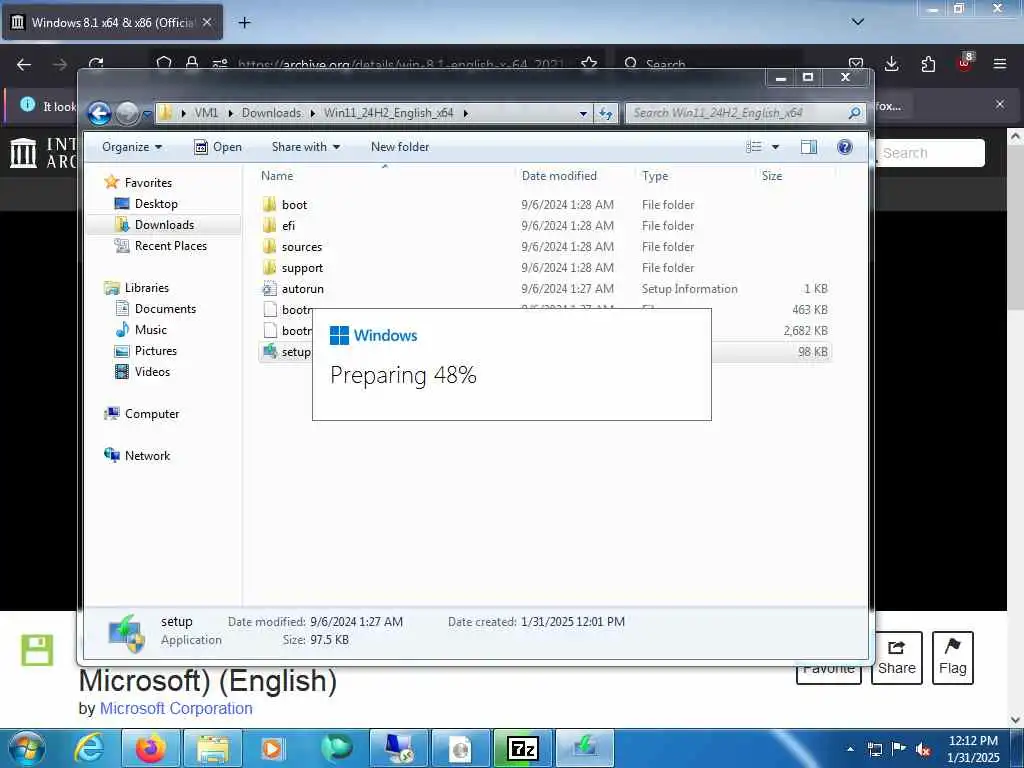Open the Microsoft Corporation link on archive page
The width and height of the screenshot is (1024, 768).
tap(176, 709)
